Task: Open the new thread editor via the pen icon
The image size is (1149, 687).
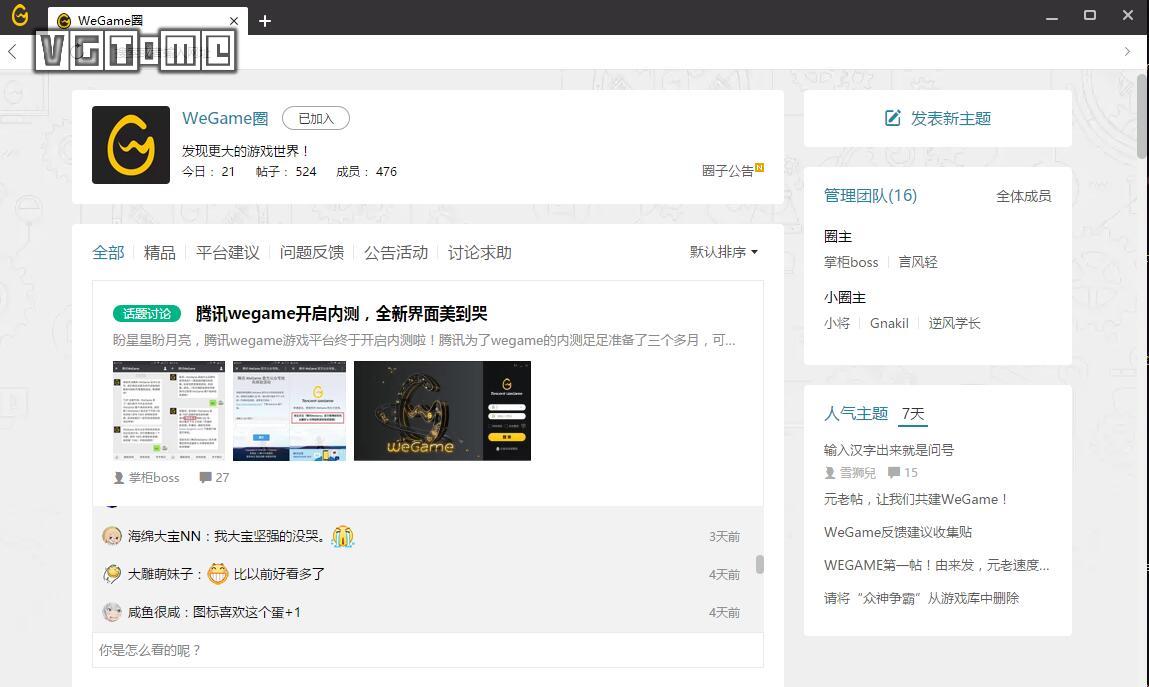Action: [893, 117]
